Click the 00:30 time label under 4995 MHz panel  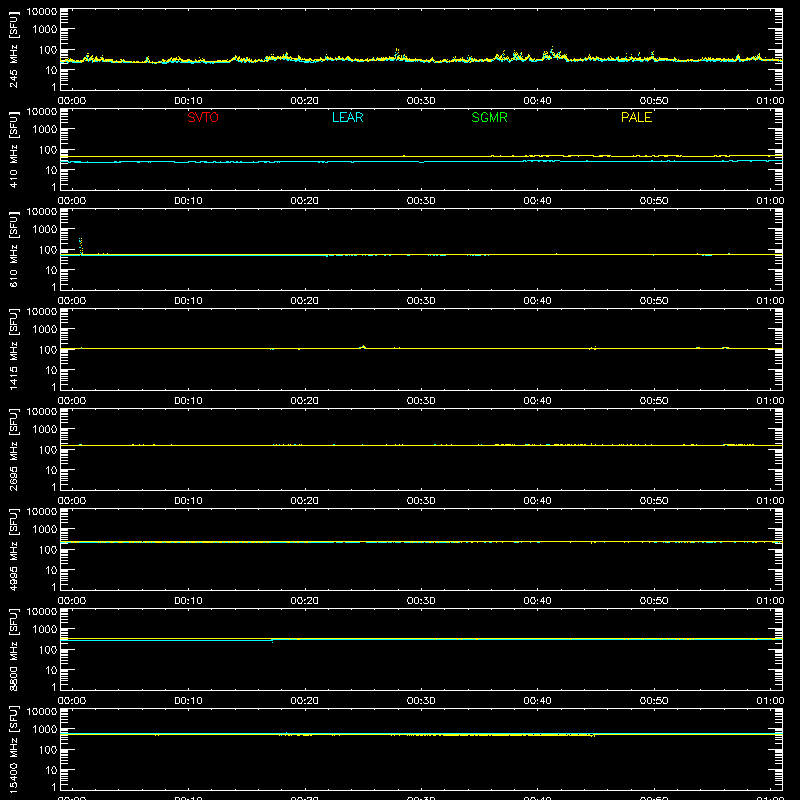(421, 601)
